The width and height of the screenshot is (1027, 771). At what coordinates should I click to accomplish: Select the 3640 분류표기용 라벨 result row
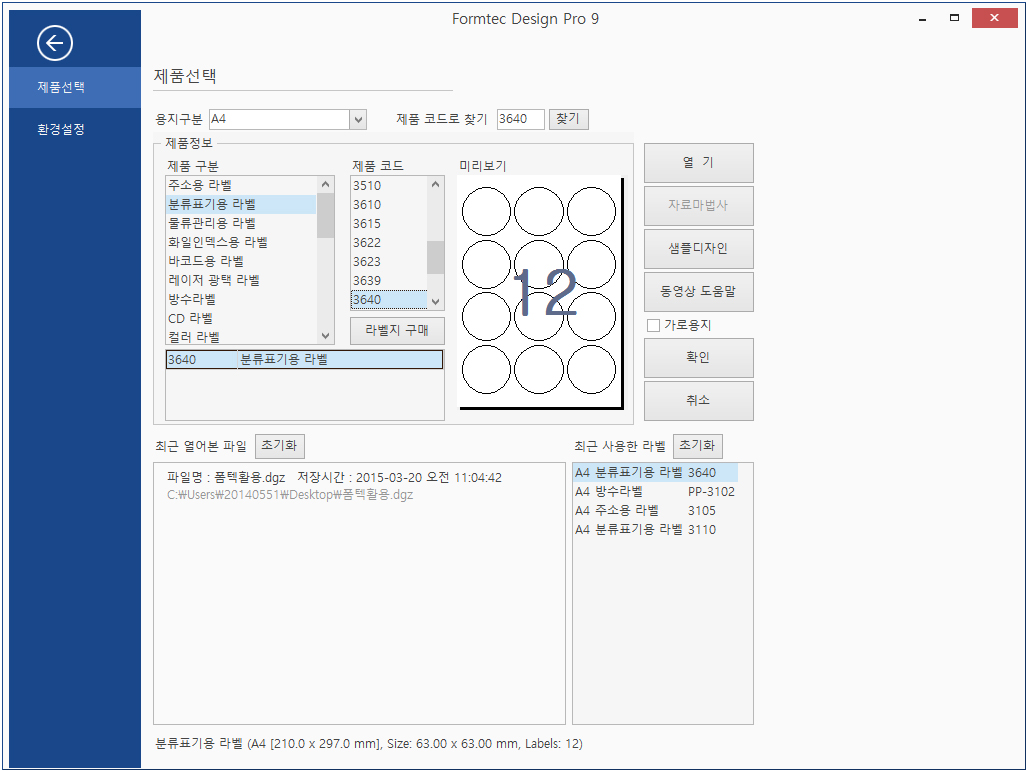[x=305, y=360]
